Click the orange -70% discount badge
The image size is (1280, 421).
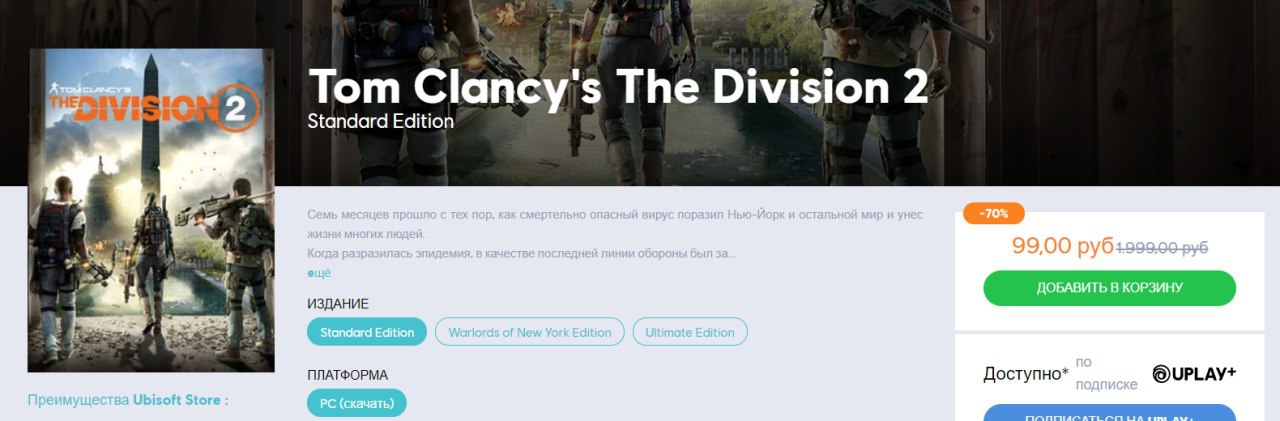(x=994, y=213)
